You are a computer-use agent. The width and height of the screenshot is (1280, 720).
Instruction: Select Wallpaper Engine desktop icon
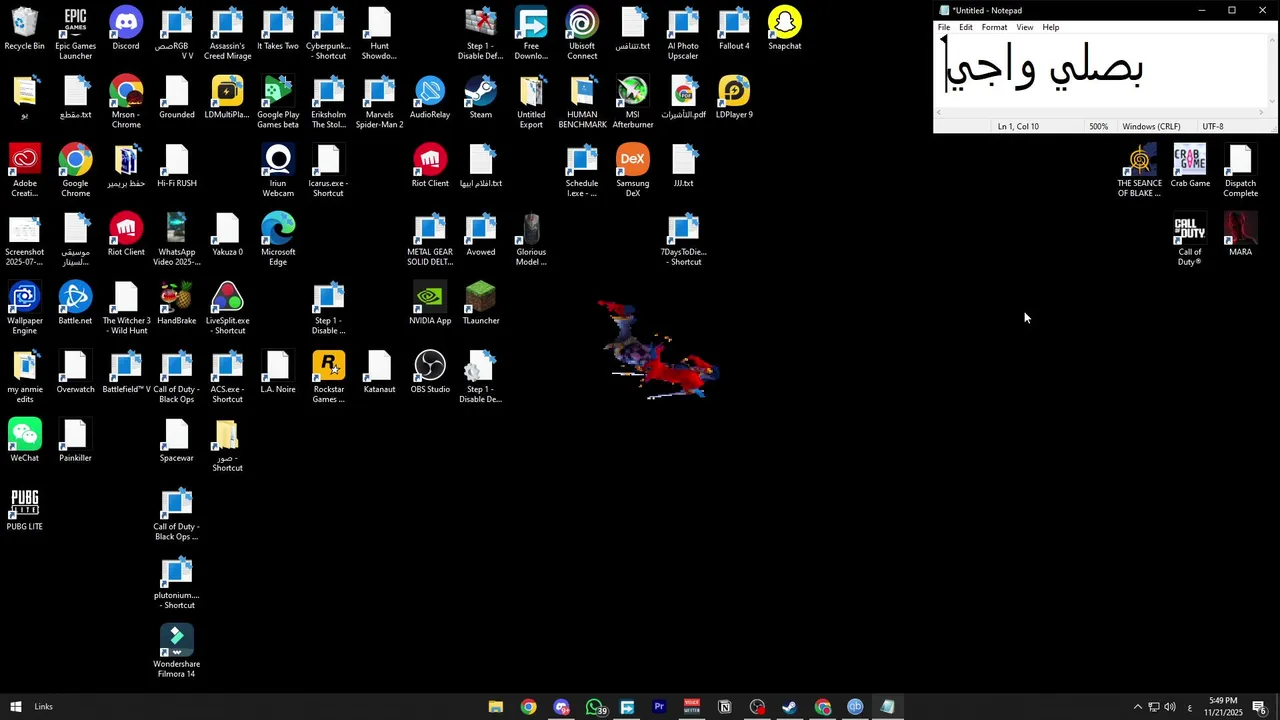[x=25, y=308]
